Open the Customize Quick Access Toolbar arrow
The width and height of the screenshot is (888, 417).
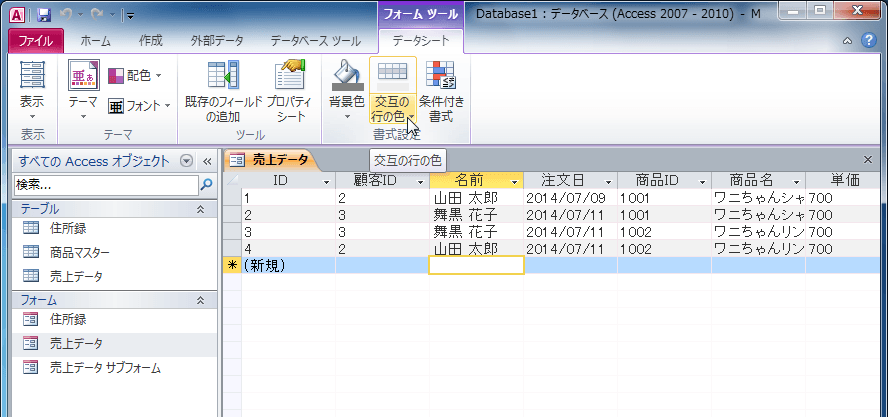coord(130,15)
